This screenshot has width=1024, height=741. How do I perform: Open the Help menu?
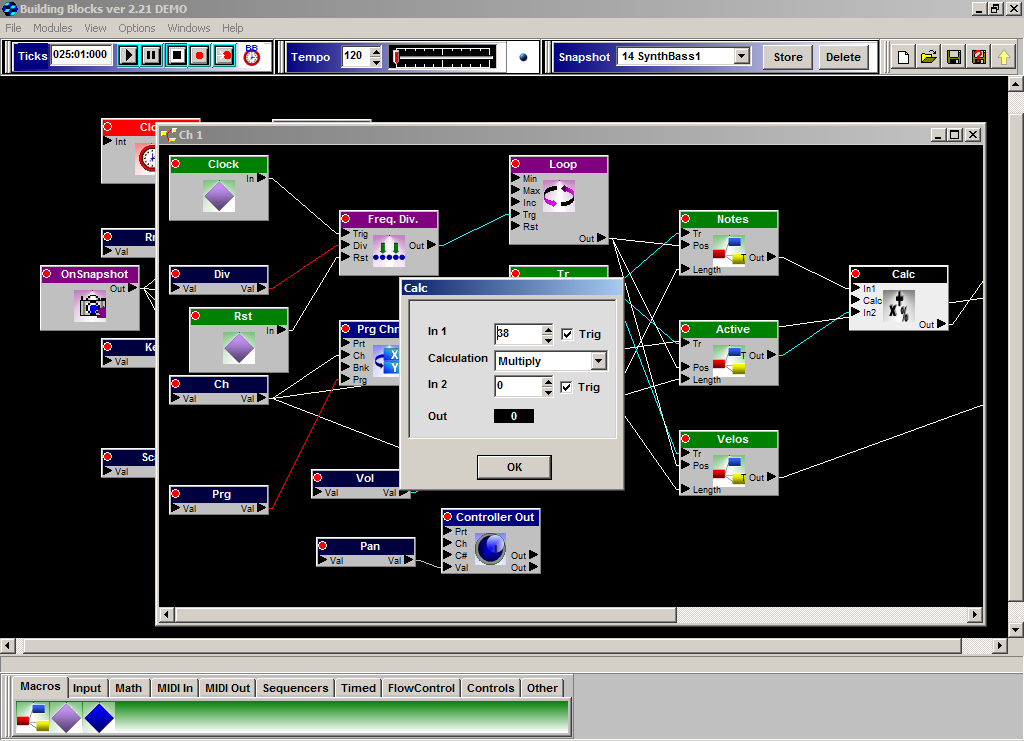(x=232, y=28)
